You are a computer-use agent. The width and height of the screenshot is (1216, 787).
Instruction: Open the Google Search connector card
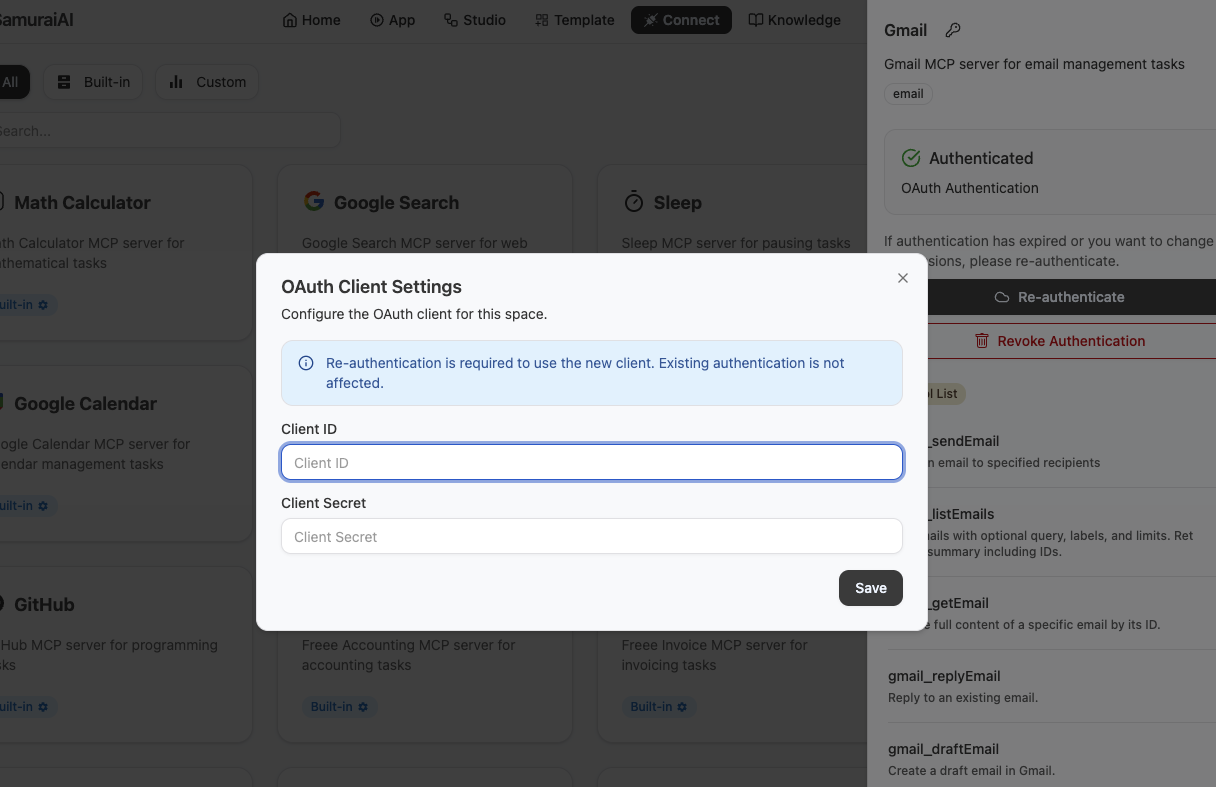[x=425, y=210]
